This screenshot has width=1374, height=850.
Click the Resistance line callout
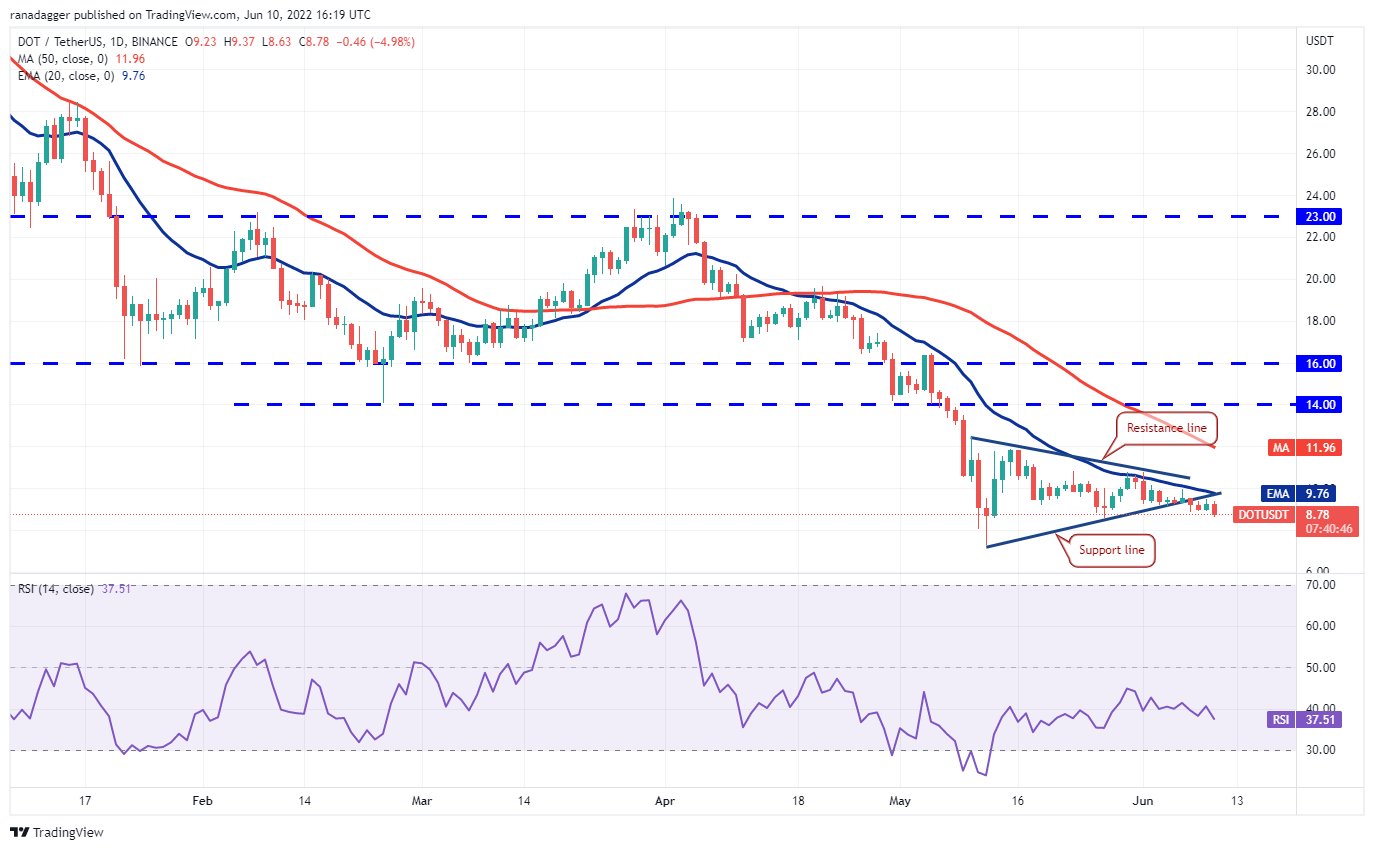tap(1166, 428)
